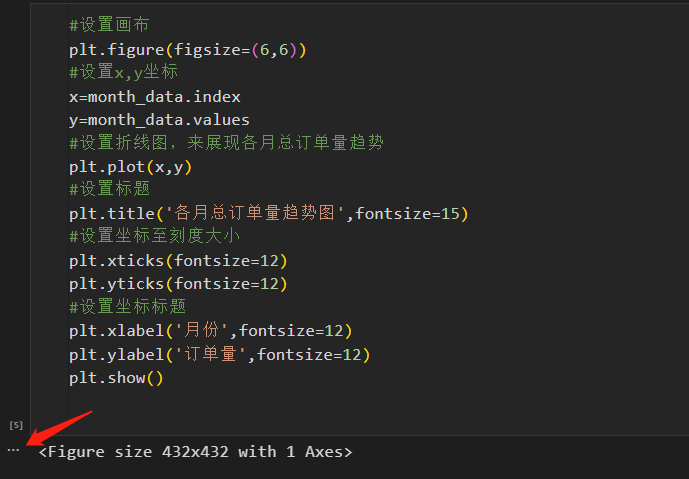The image size is (689, 479).
Task: Place cursor on x=month_data.index line
Action: 155,97
